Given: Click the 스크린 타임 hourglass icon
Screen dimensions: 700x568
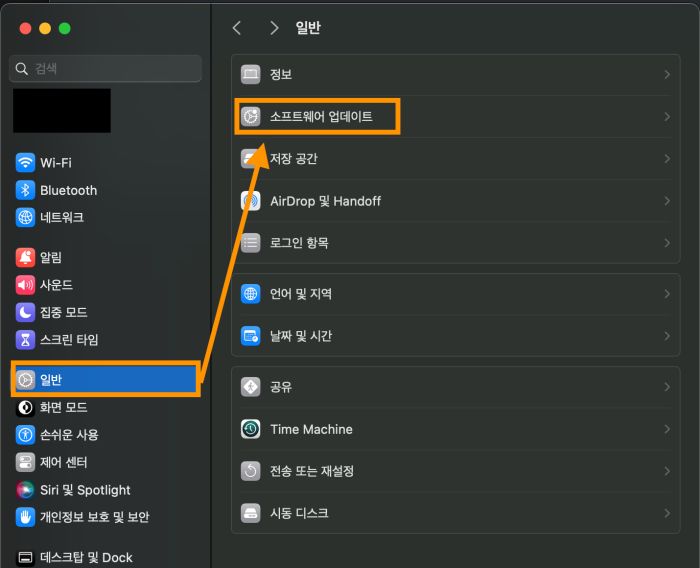Looking at the screenshot, I should 25,340.
